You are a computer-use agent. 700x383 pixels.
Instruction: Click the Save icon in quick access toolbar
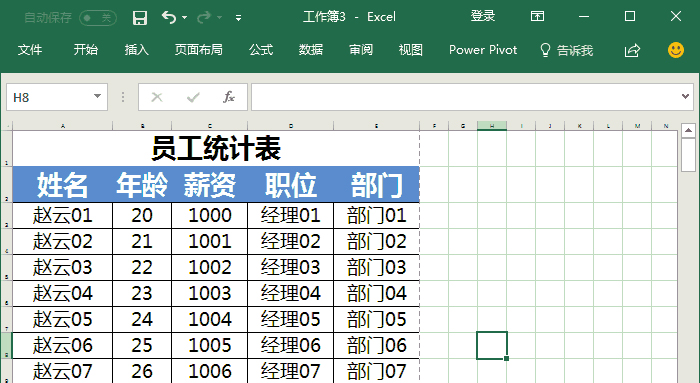coord(140,18)
